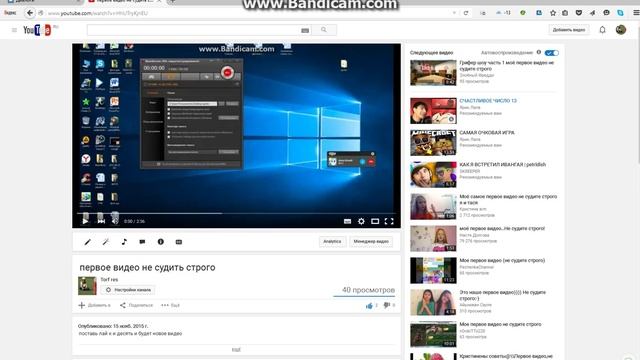Click the Опубликовано: 15 нояб. 2015 г. text
The width and height of the screenshot is (640, 360).
(113, 326)
